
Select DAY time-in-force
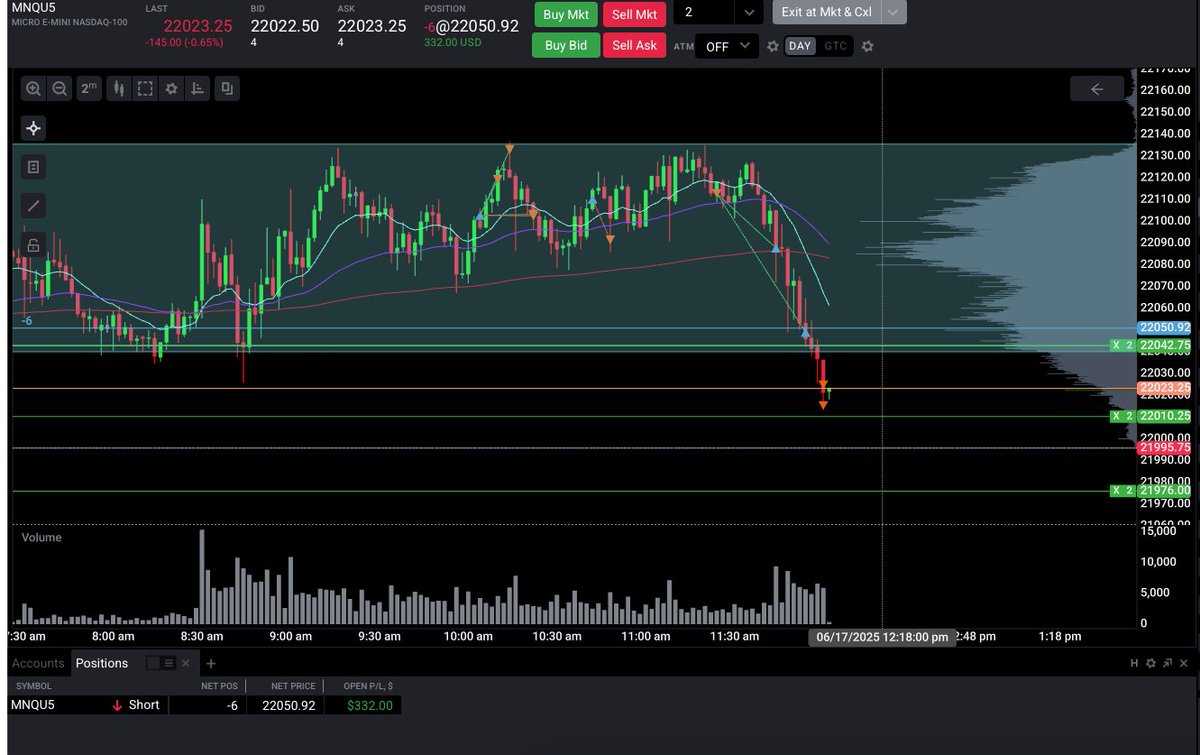799,46
